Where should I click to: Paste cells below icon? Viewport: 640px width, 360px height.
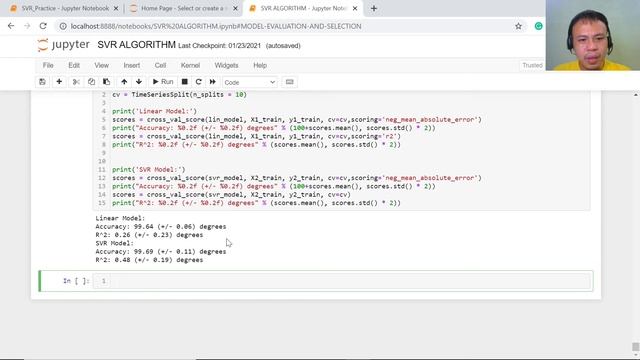[x=107, y=82]
